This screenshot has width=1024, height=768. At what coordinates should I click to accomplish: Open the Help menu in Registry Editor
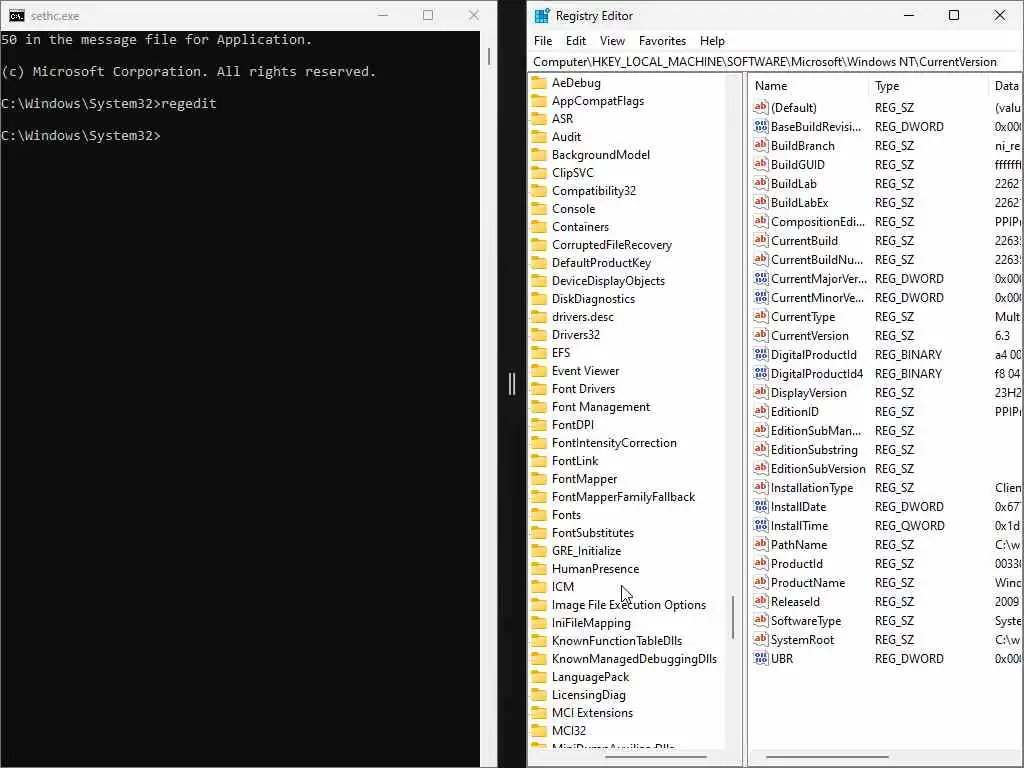tap(712, 40)
